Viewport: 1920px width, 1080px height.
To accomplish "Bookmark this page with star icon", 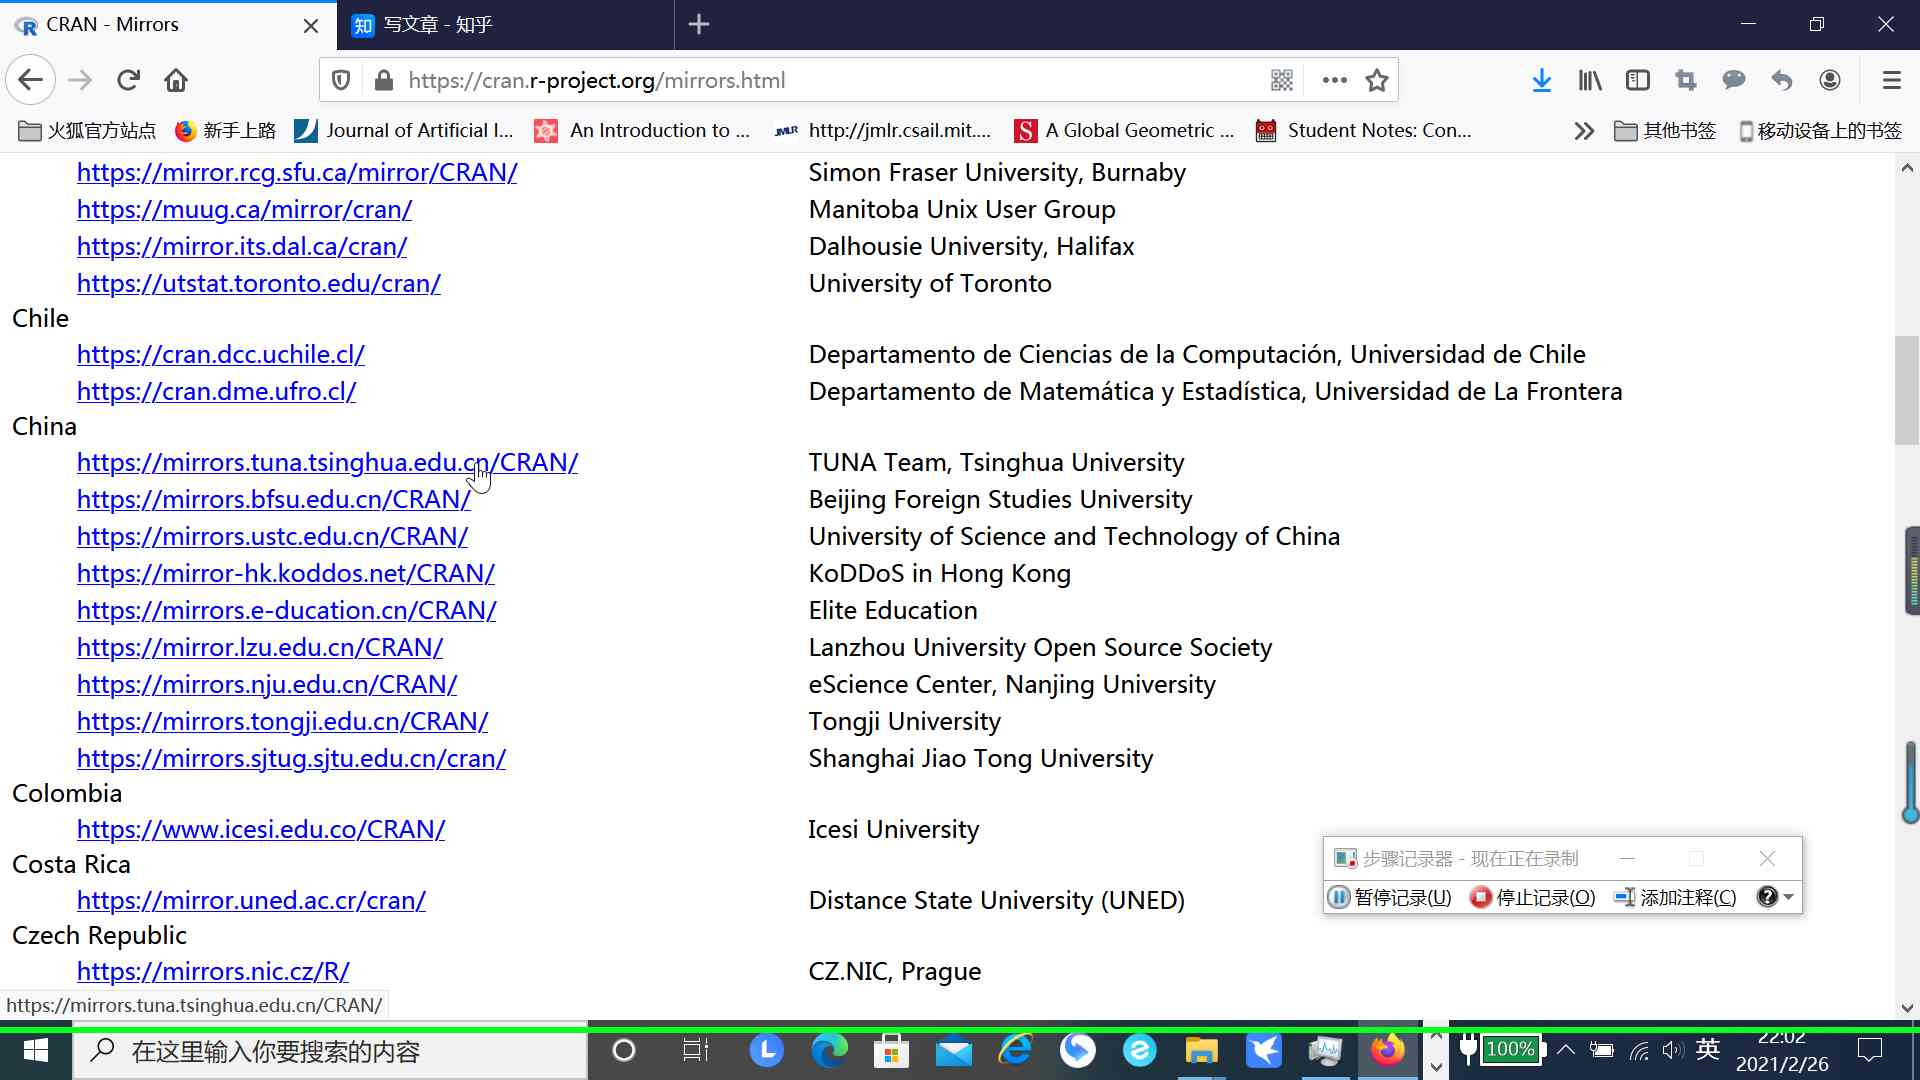I will [x=1377, y=80].
